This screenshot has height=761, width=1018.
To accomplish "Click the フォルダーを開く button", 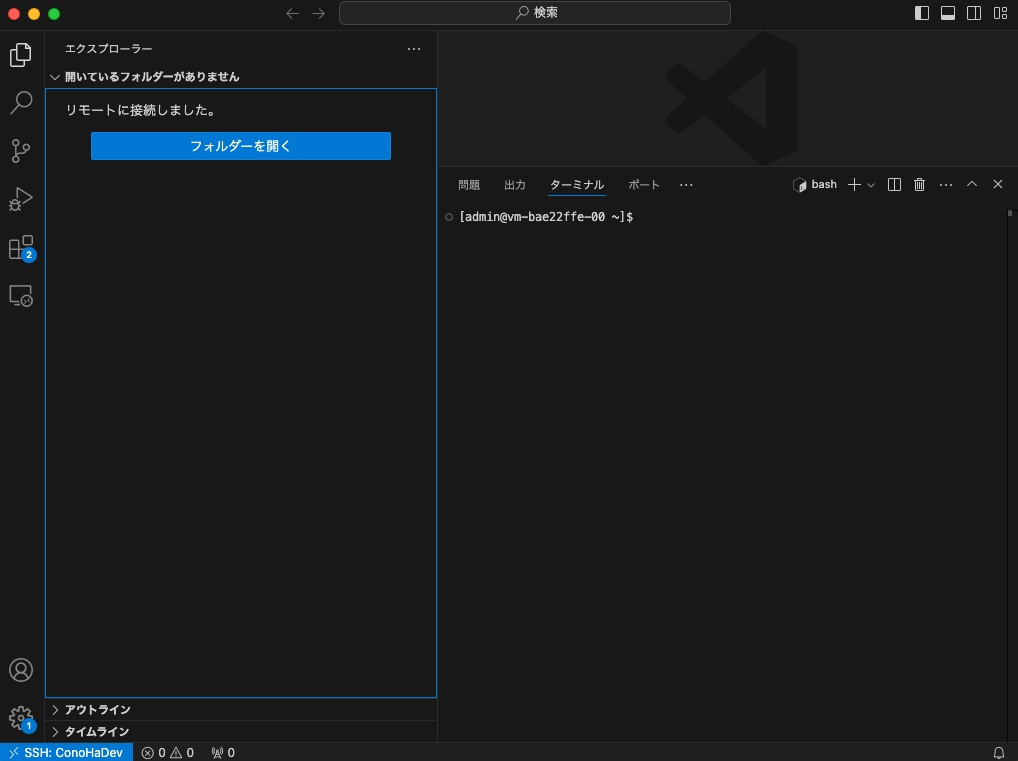I will 240,145.
